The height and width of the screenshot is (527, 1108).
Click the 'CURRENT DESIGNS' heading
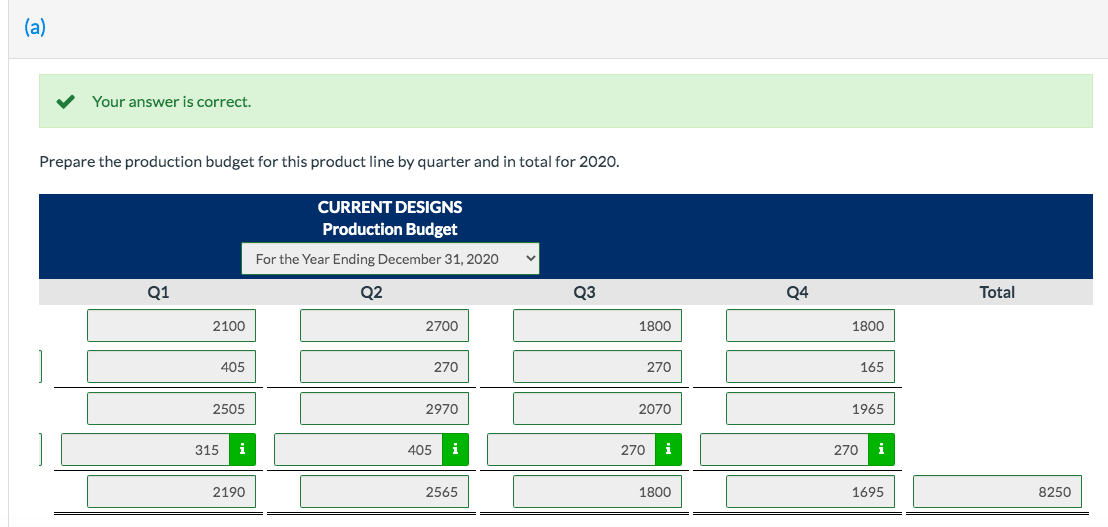pyautogui.click(x=390, y=208)
